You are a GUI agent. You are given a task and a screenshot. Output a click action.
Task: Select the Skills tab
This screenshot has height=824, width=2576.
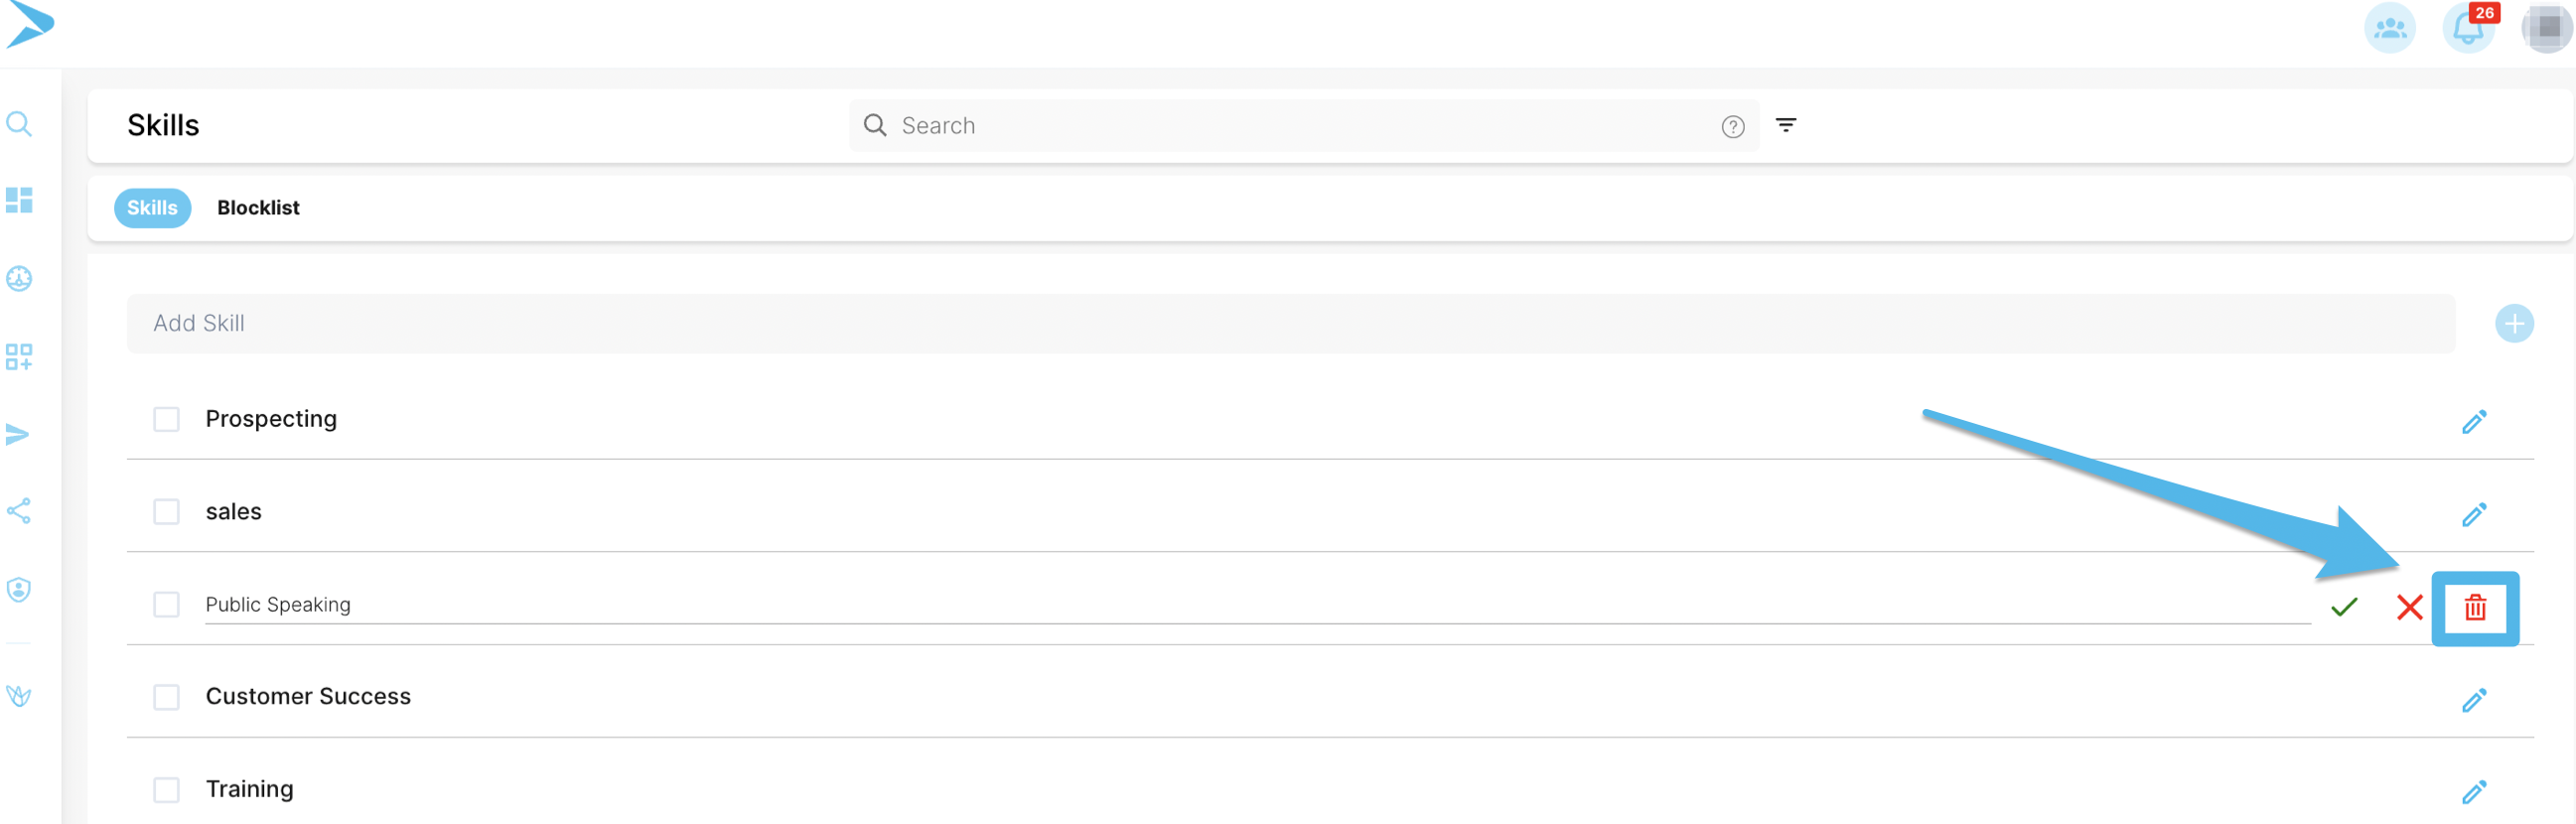coord(152,208)
